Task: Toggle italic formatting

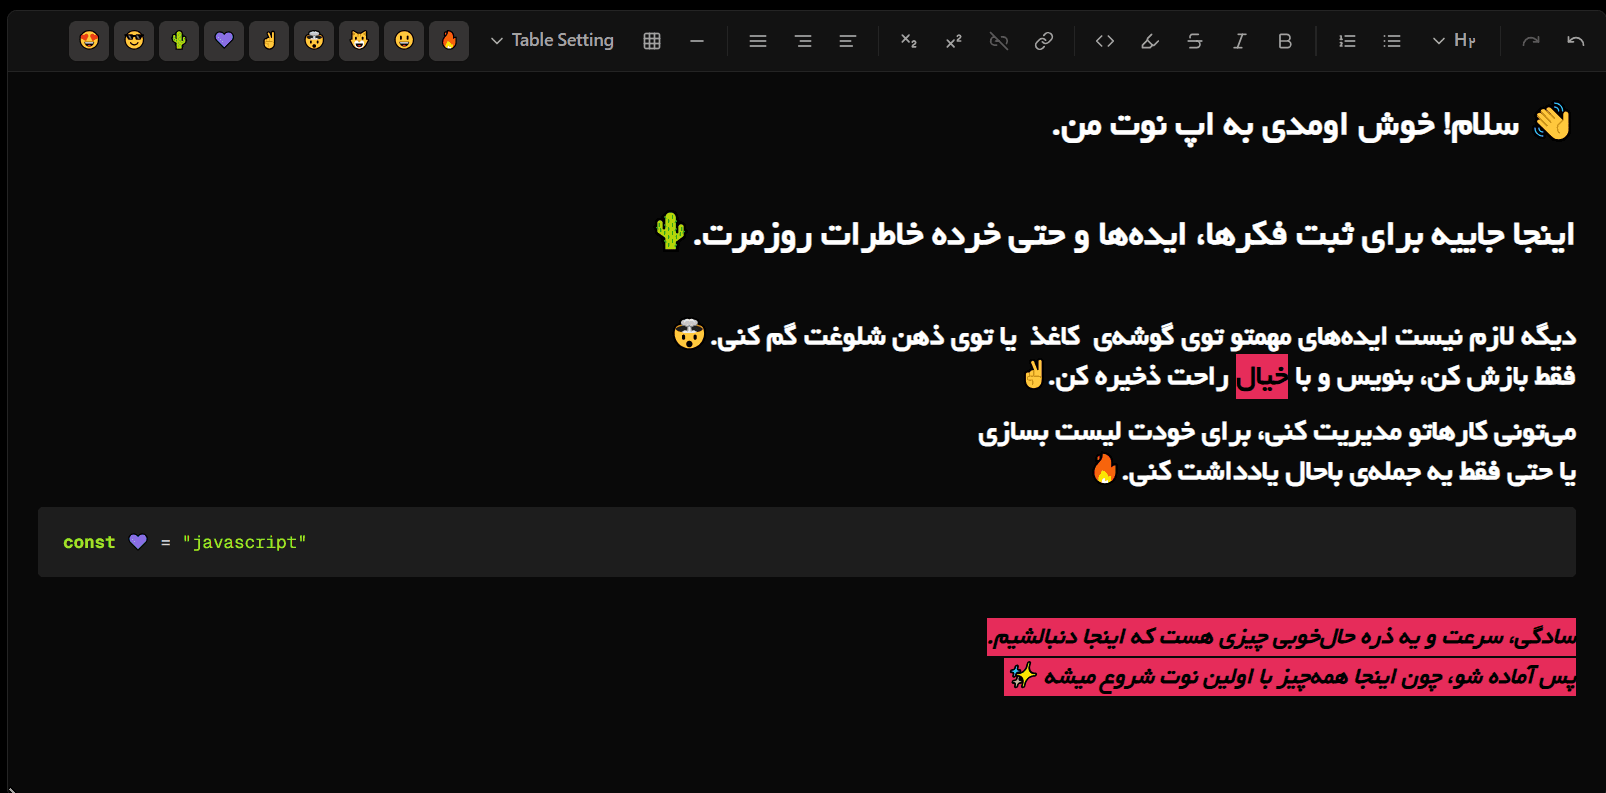Action: [1240, 41]
